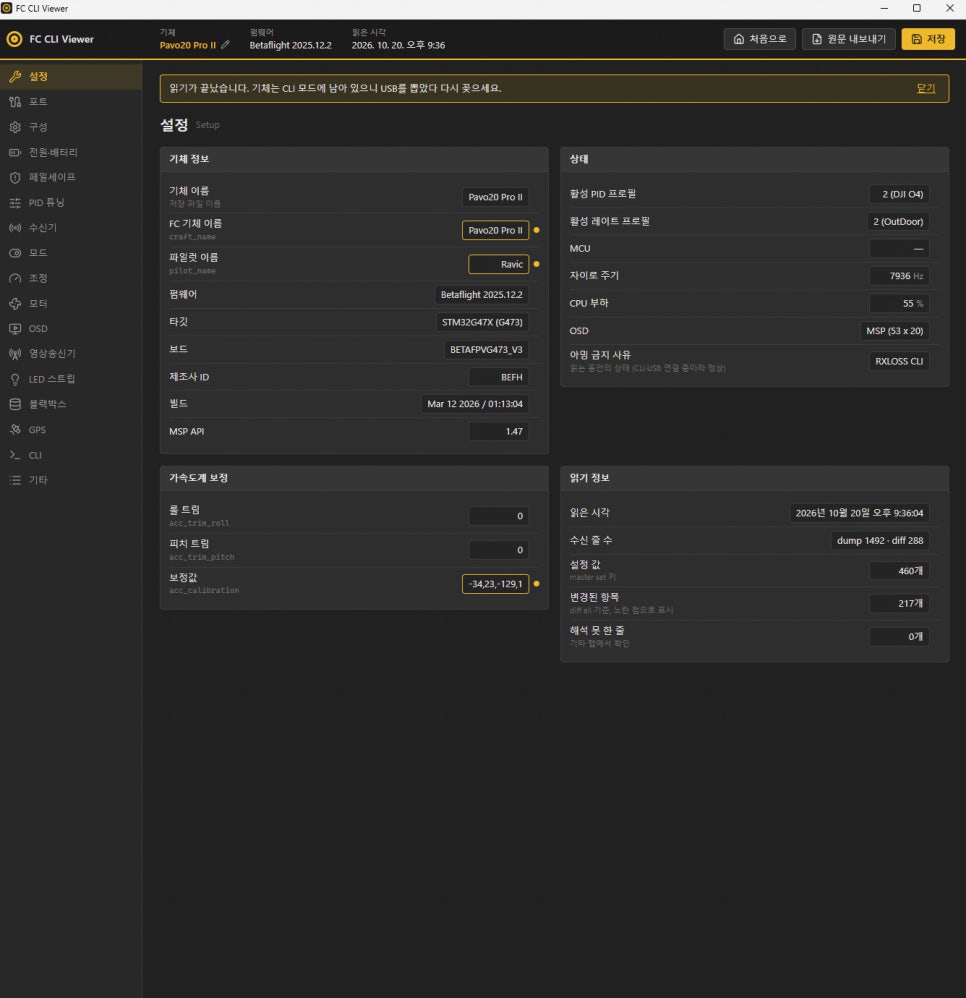This screenshot has width=966, height=998.
Task: Click the active PID profile 2 (DJI O4)
Action: tap(899, 194)
